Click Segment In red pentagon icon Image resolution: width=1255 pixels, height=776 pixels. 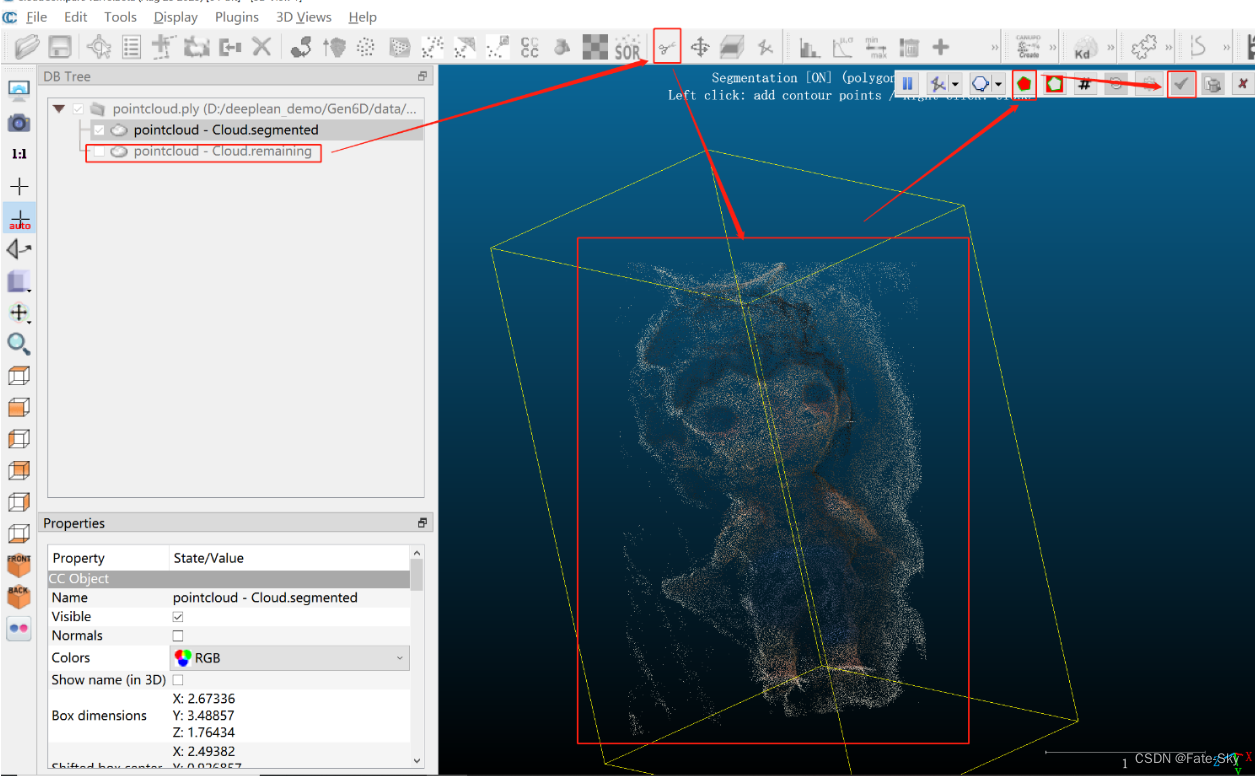point(1024,84)
